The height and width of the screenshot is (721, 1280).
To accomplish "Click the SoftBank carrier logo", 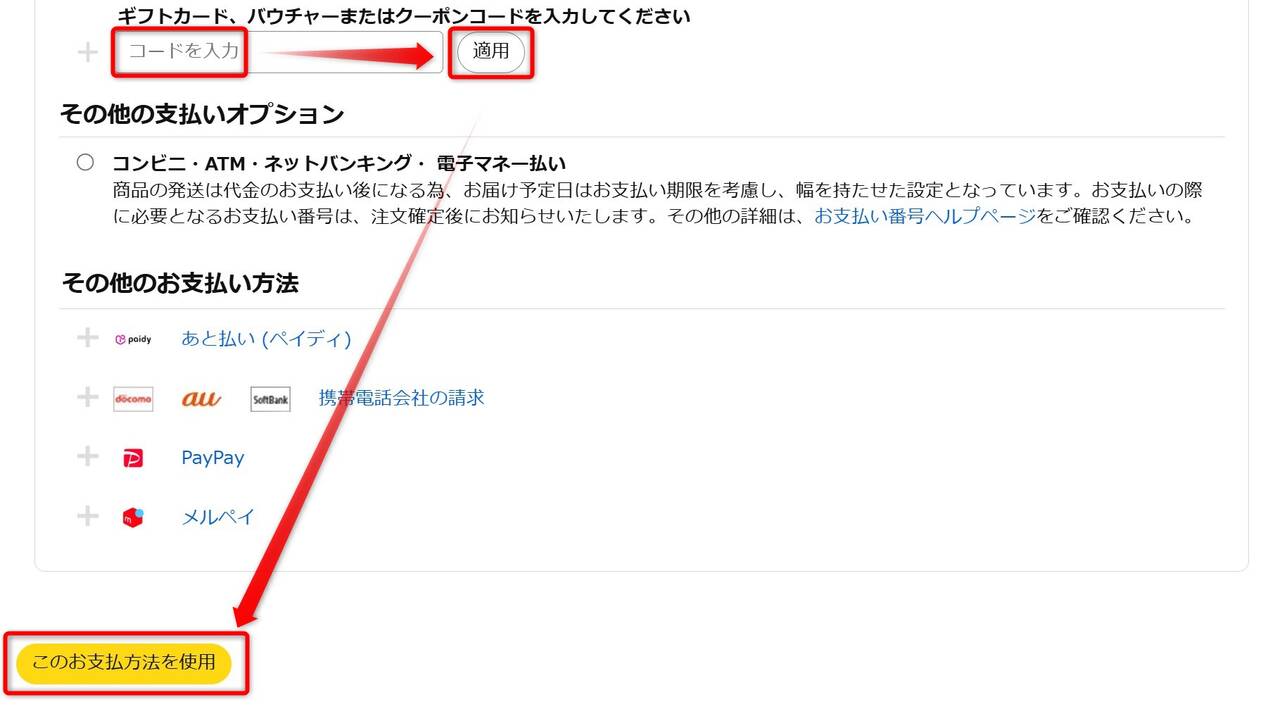I will (270, 399).
